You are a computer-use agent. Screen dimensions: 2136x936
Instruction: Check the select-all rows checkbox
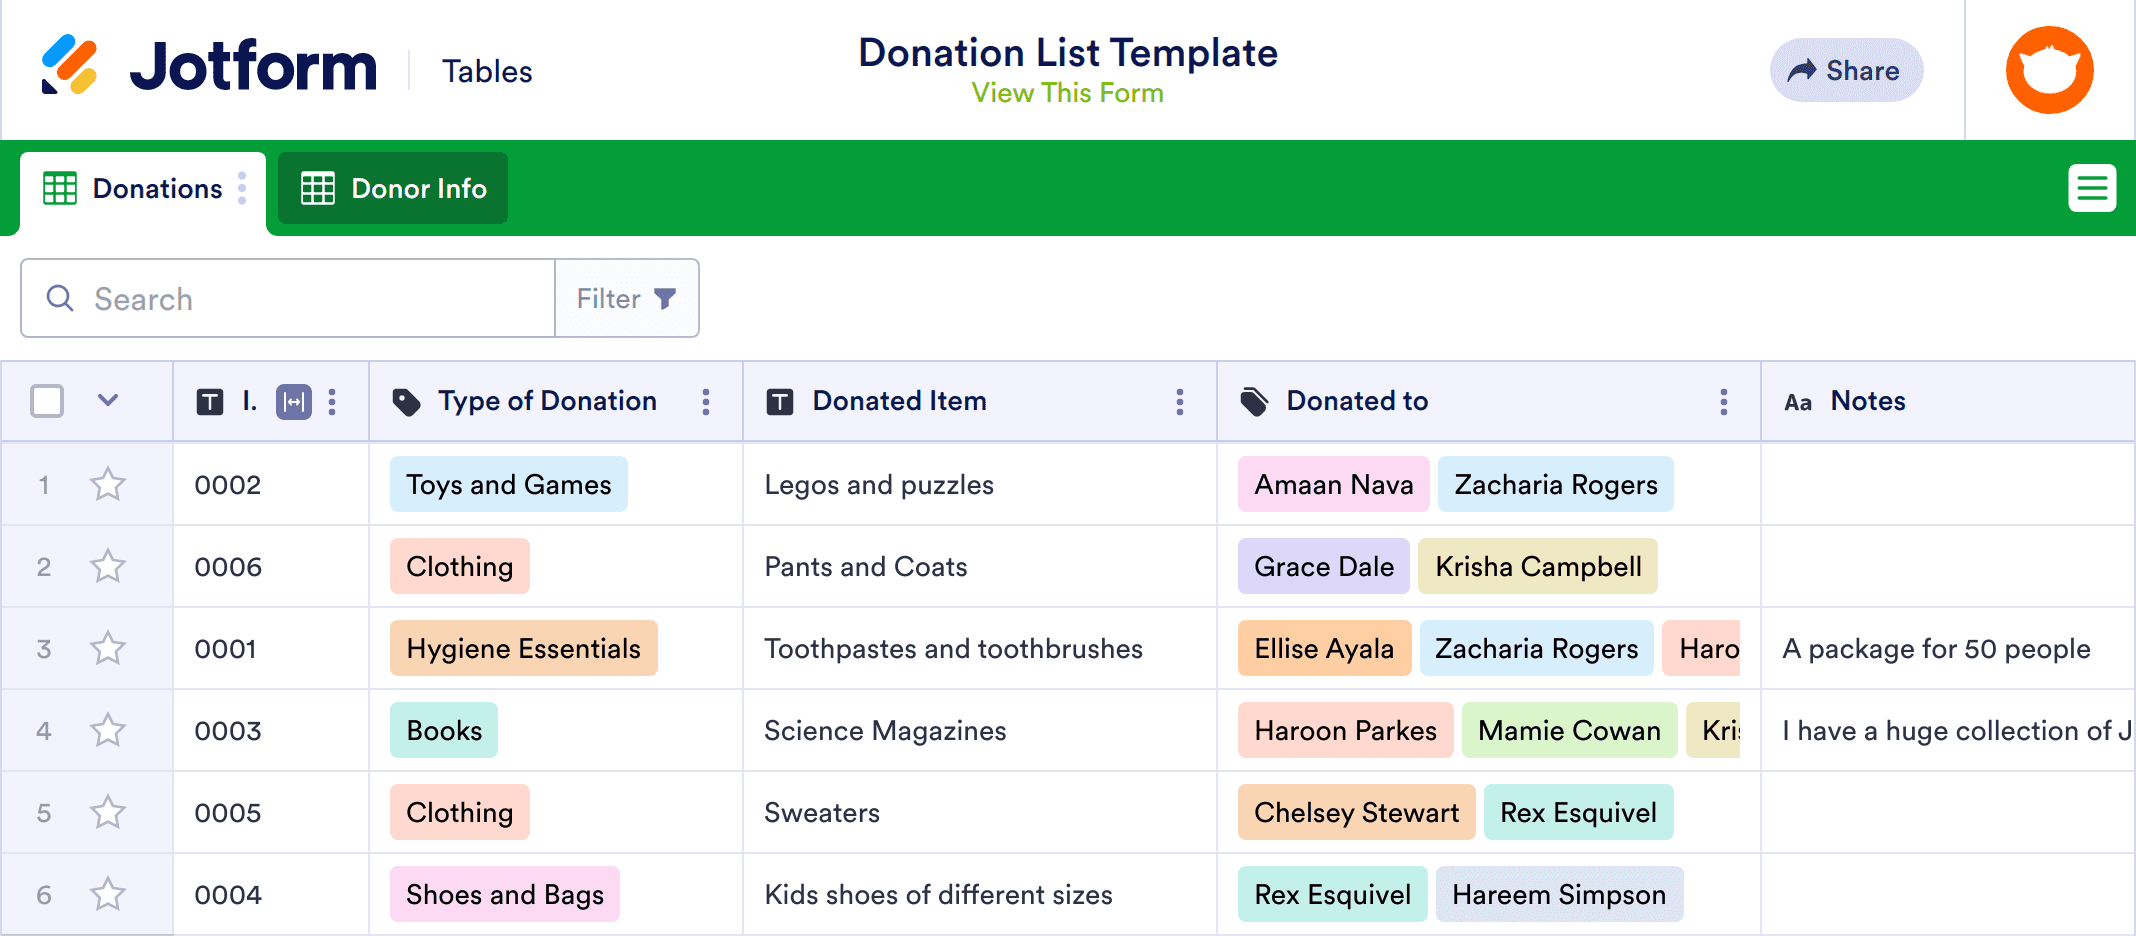pos(47,401)
